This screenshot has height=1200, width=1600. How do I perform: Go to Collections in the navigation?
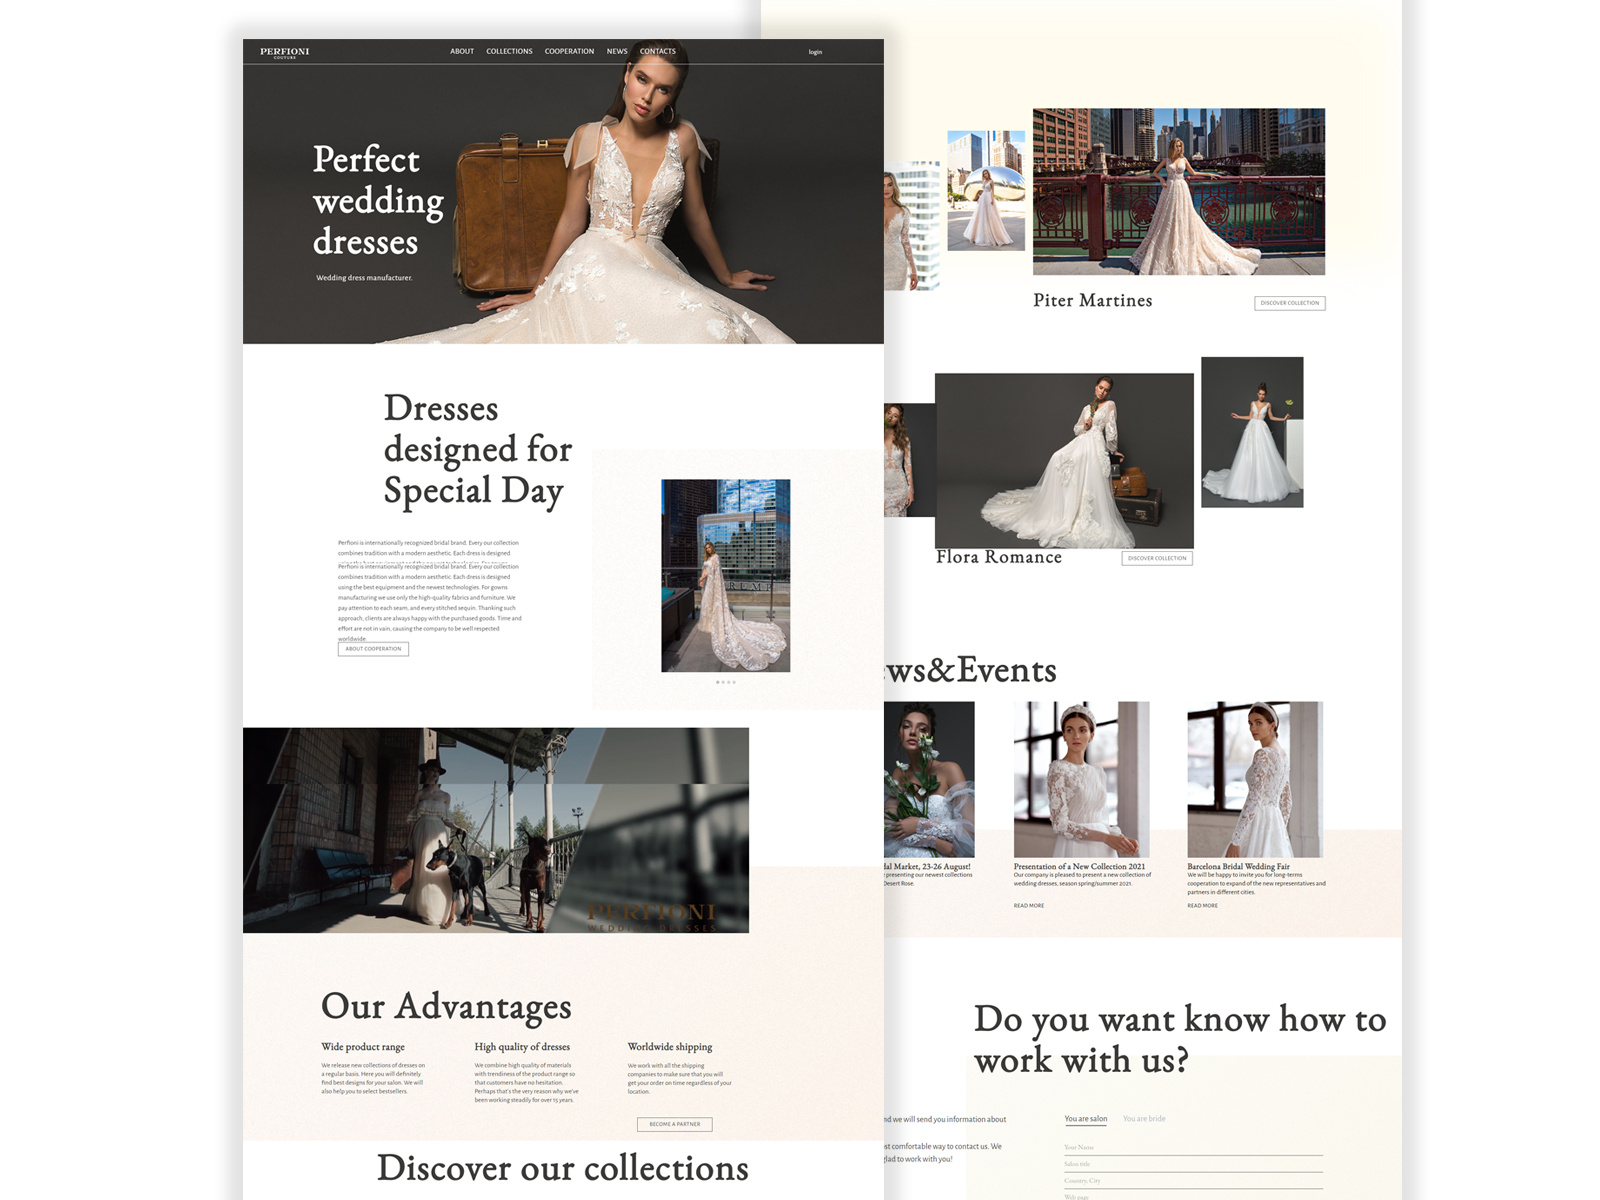(509, 51)
